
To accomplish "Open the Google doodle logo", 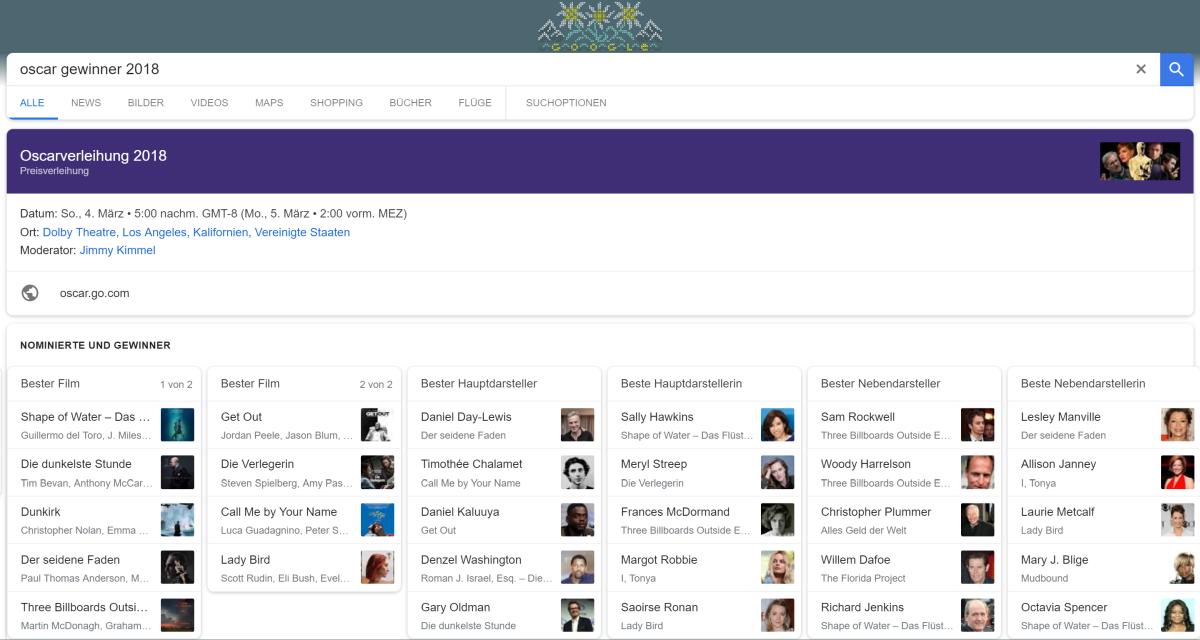I will pos(600,27).
